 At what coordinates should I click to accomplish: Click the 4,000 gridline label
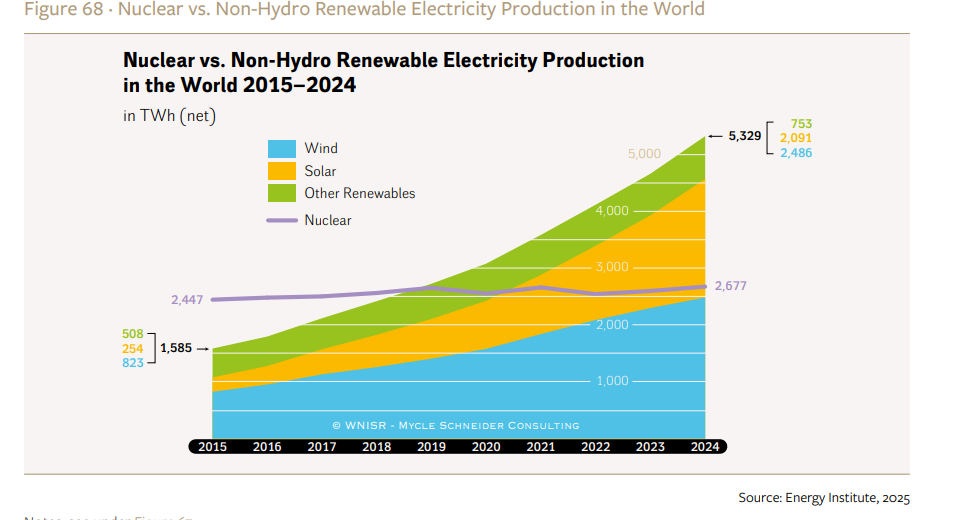[611, 211]
